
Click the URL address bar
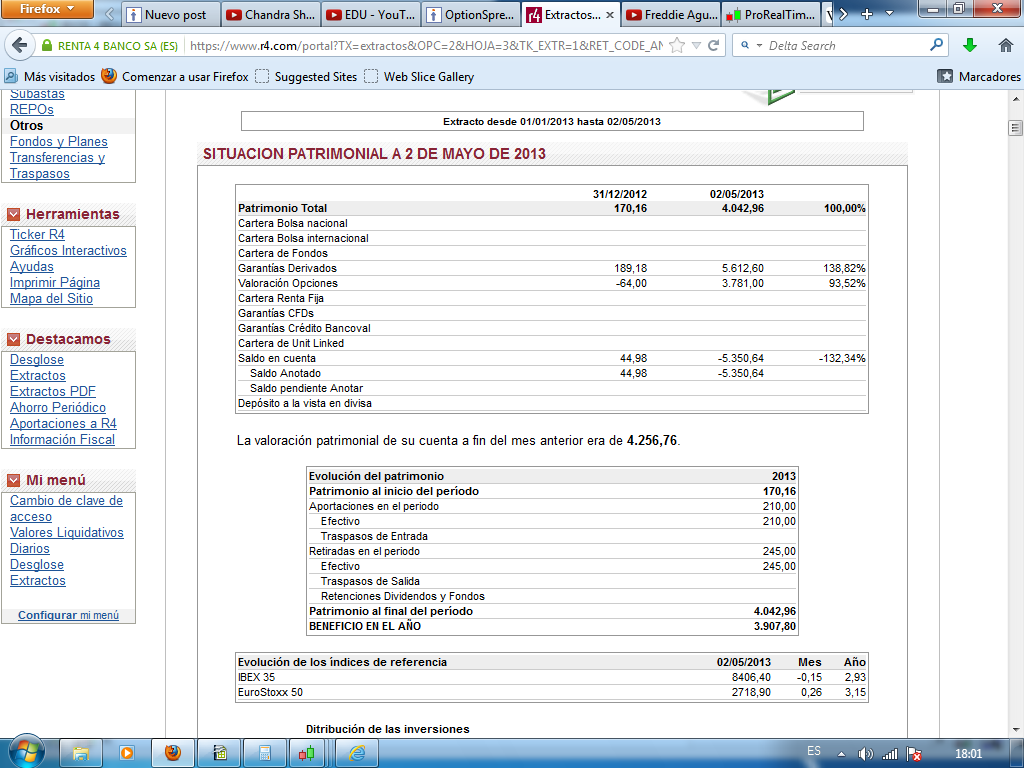click(424, 46)
